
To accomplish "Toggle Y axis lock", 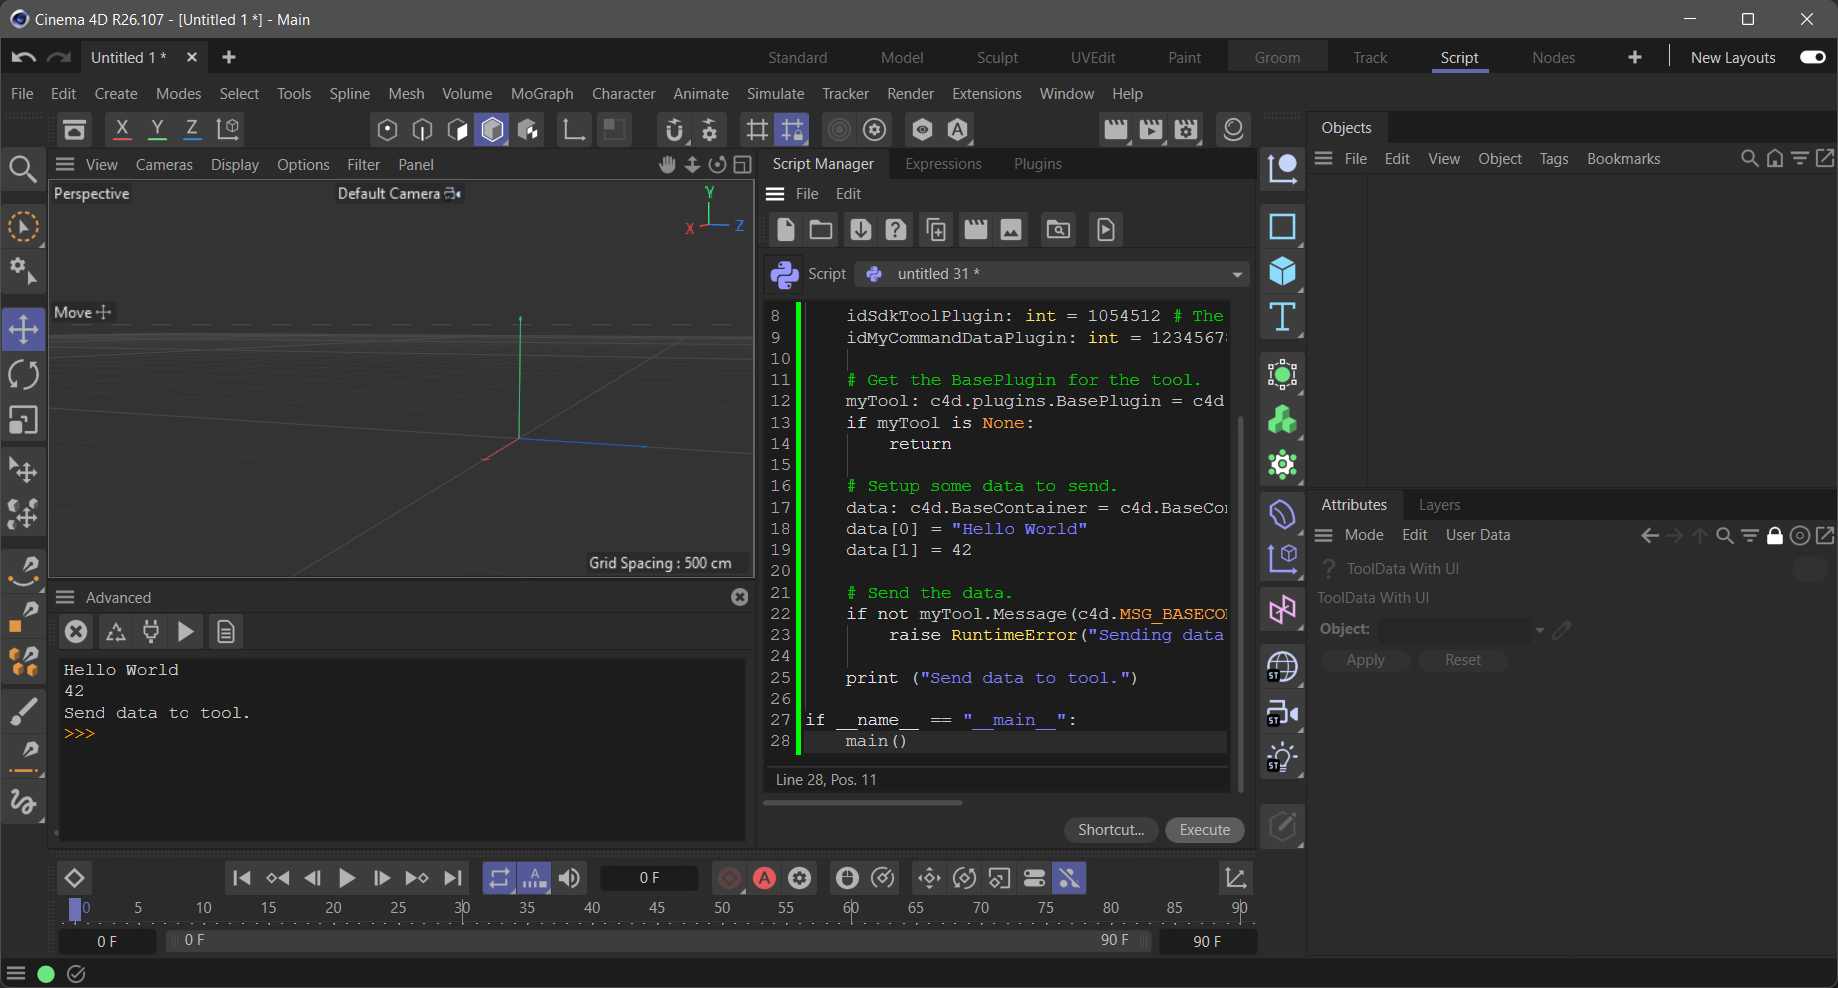I will (x=157, y=129).
